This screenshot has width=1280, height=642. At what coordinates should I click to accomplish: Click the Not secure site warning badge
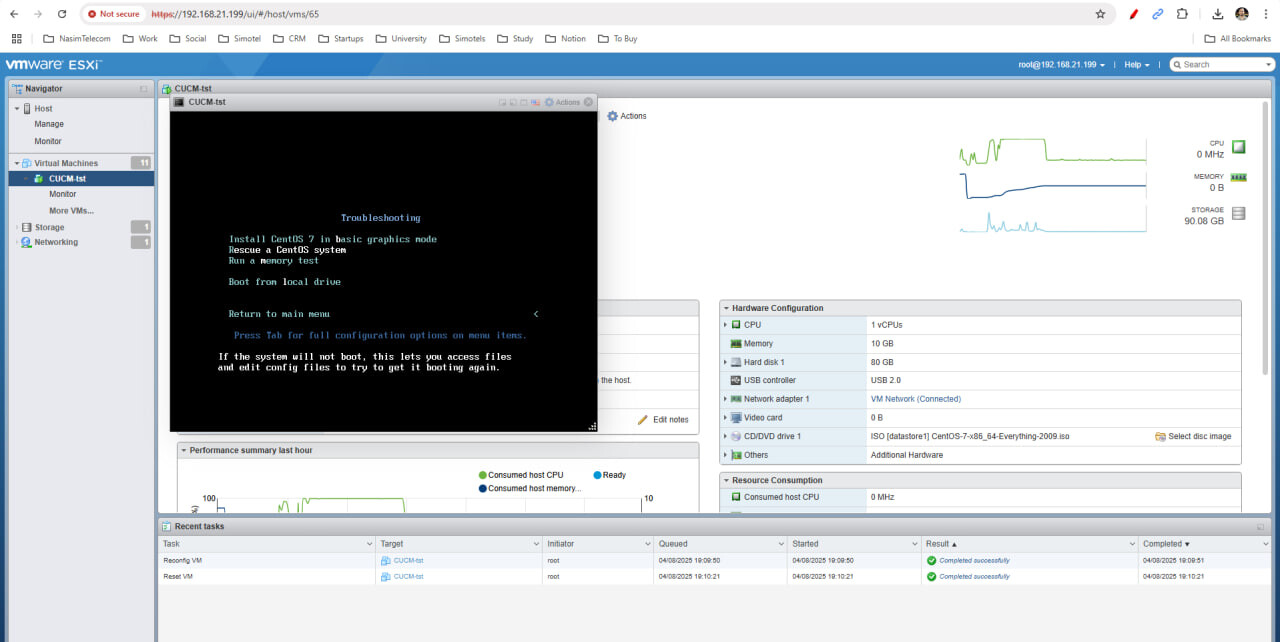point(113,14)
